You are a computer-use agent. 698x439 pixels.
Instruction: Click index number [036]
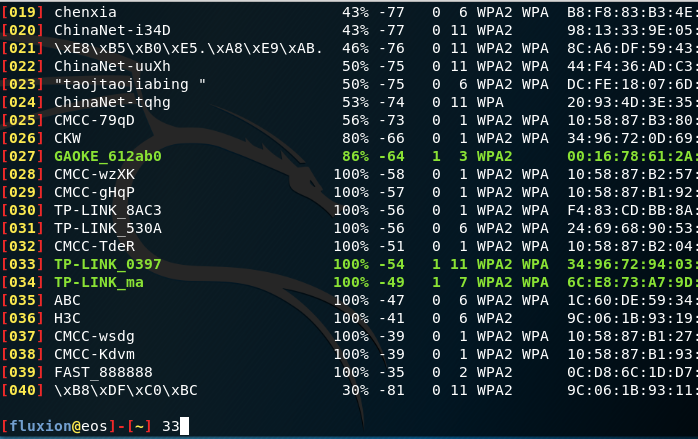(x=22, y=318)
